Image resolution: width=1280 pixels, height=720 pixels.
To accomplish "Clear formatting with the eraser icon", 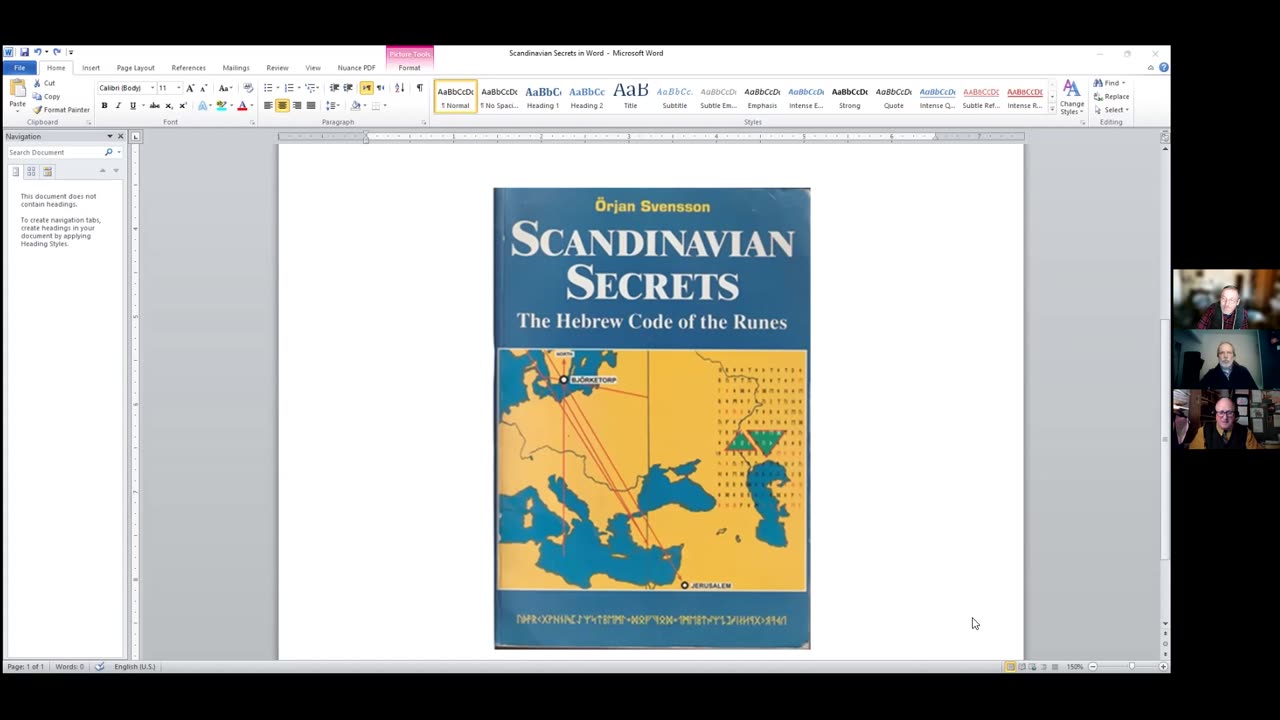I will pos(248,88).
